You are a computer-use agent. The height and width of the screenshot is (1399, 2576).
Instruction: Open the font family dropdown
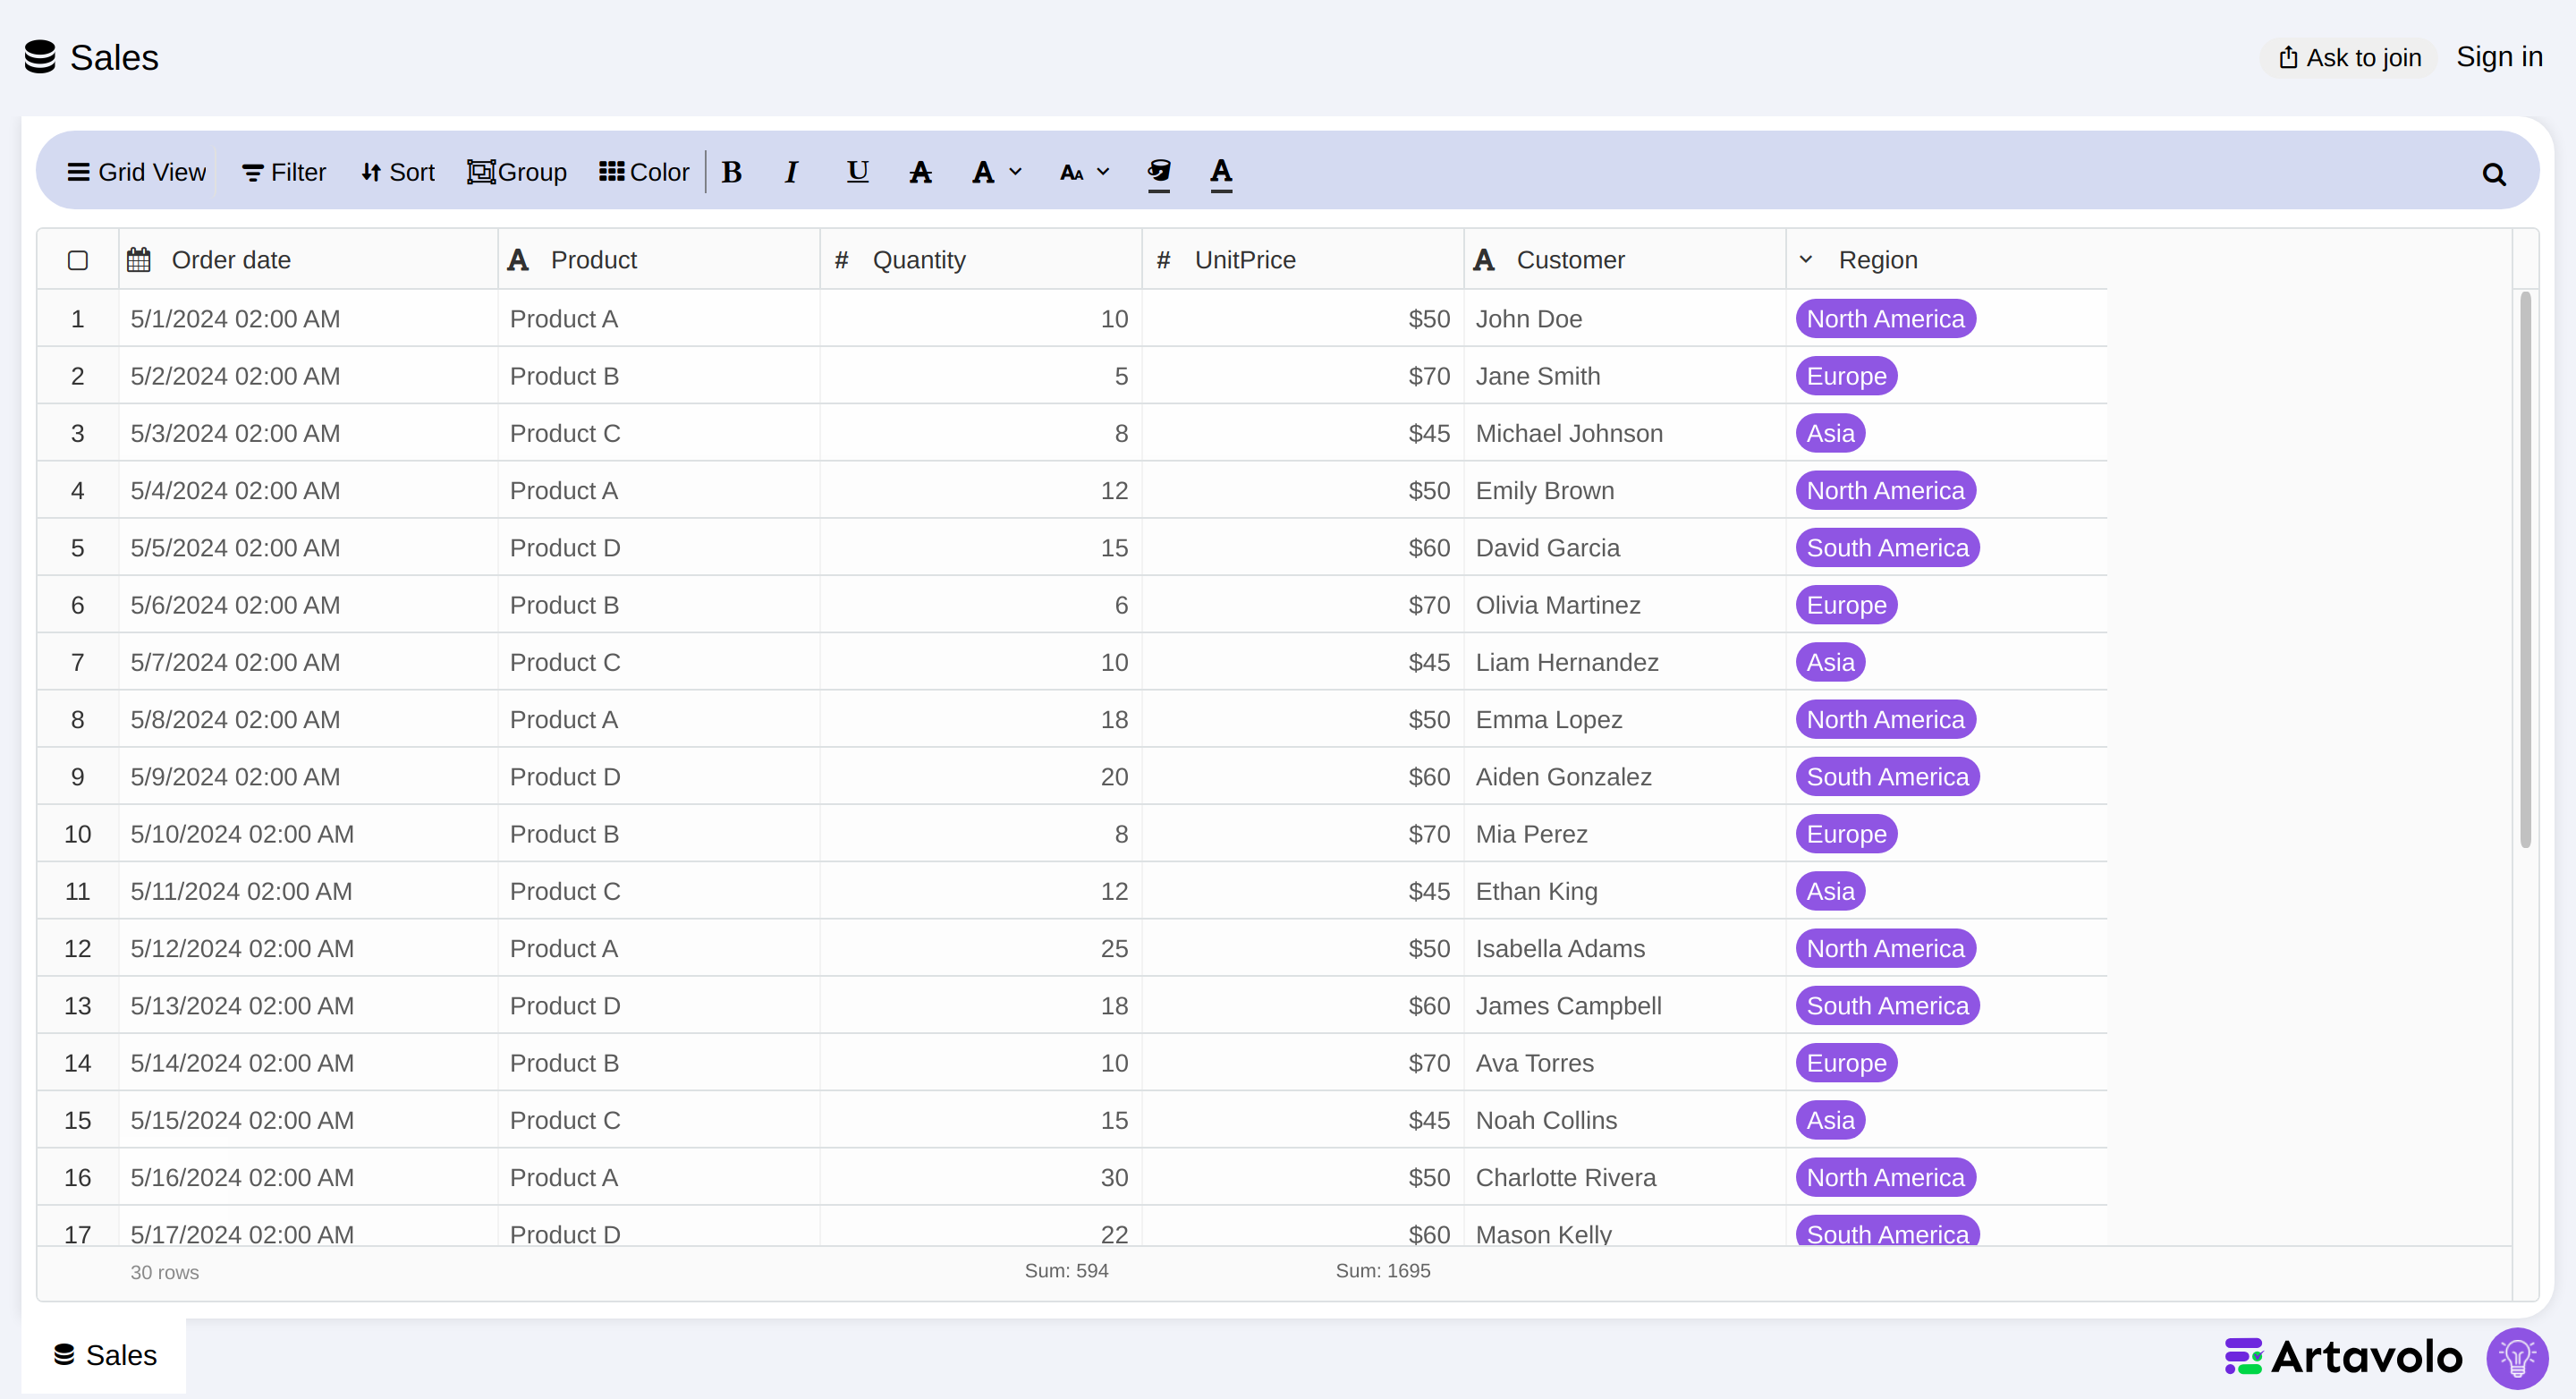996,172
